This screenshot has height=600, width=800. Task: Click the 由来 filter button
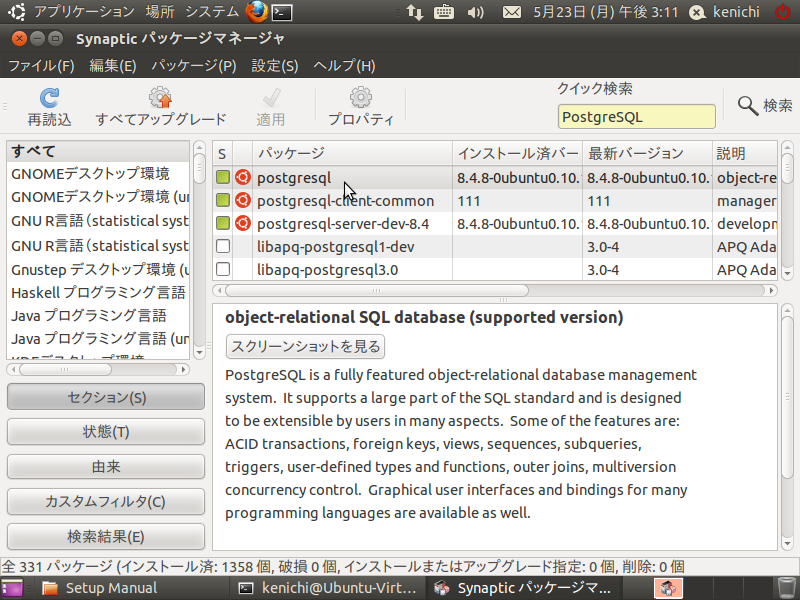click(106, 466)
